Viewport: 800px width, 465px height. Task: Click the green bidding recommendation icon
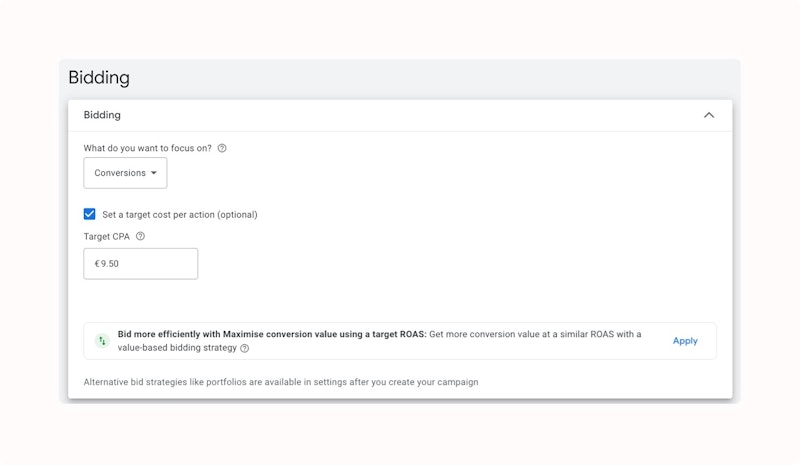tap(102, 341)
